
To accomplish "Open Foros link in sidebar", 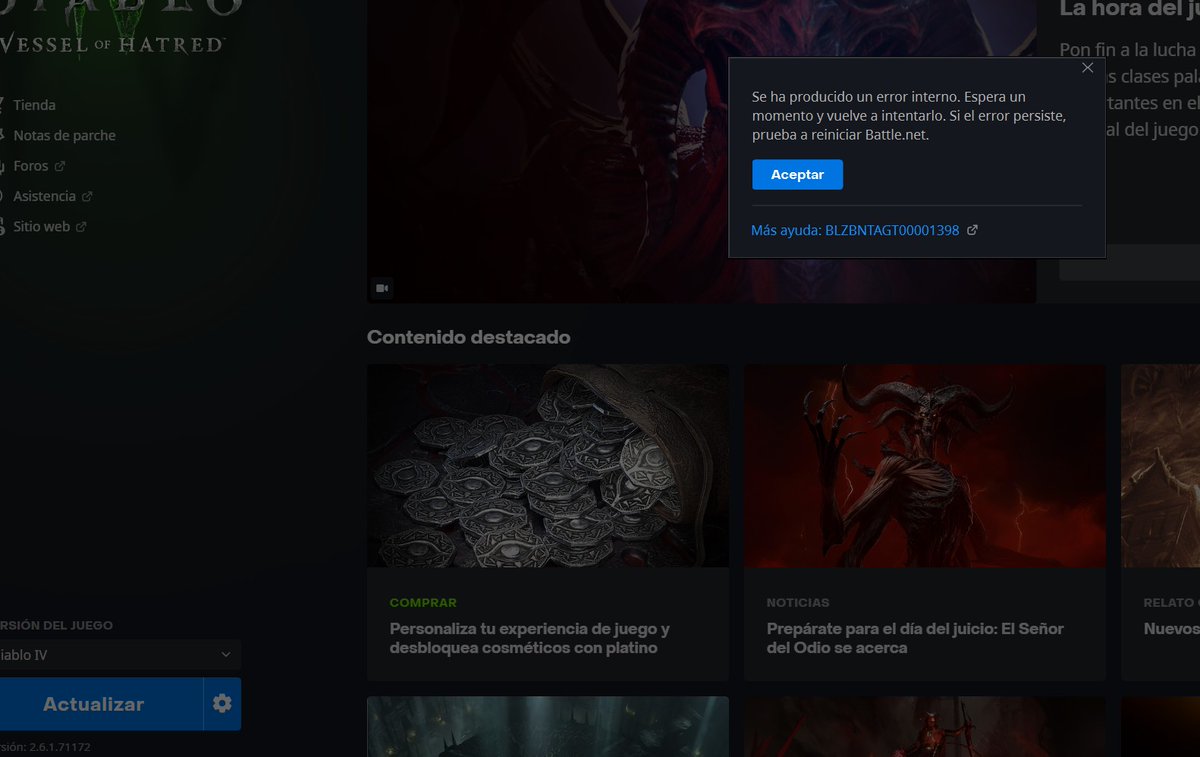I will coord(30,166).
